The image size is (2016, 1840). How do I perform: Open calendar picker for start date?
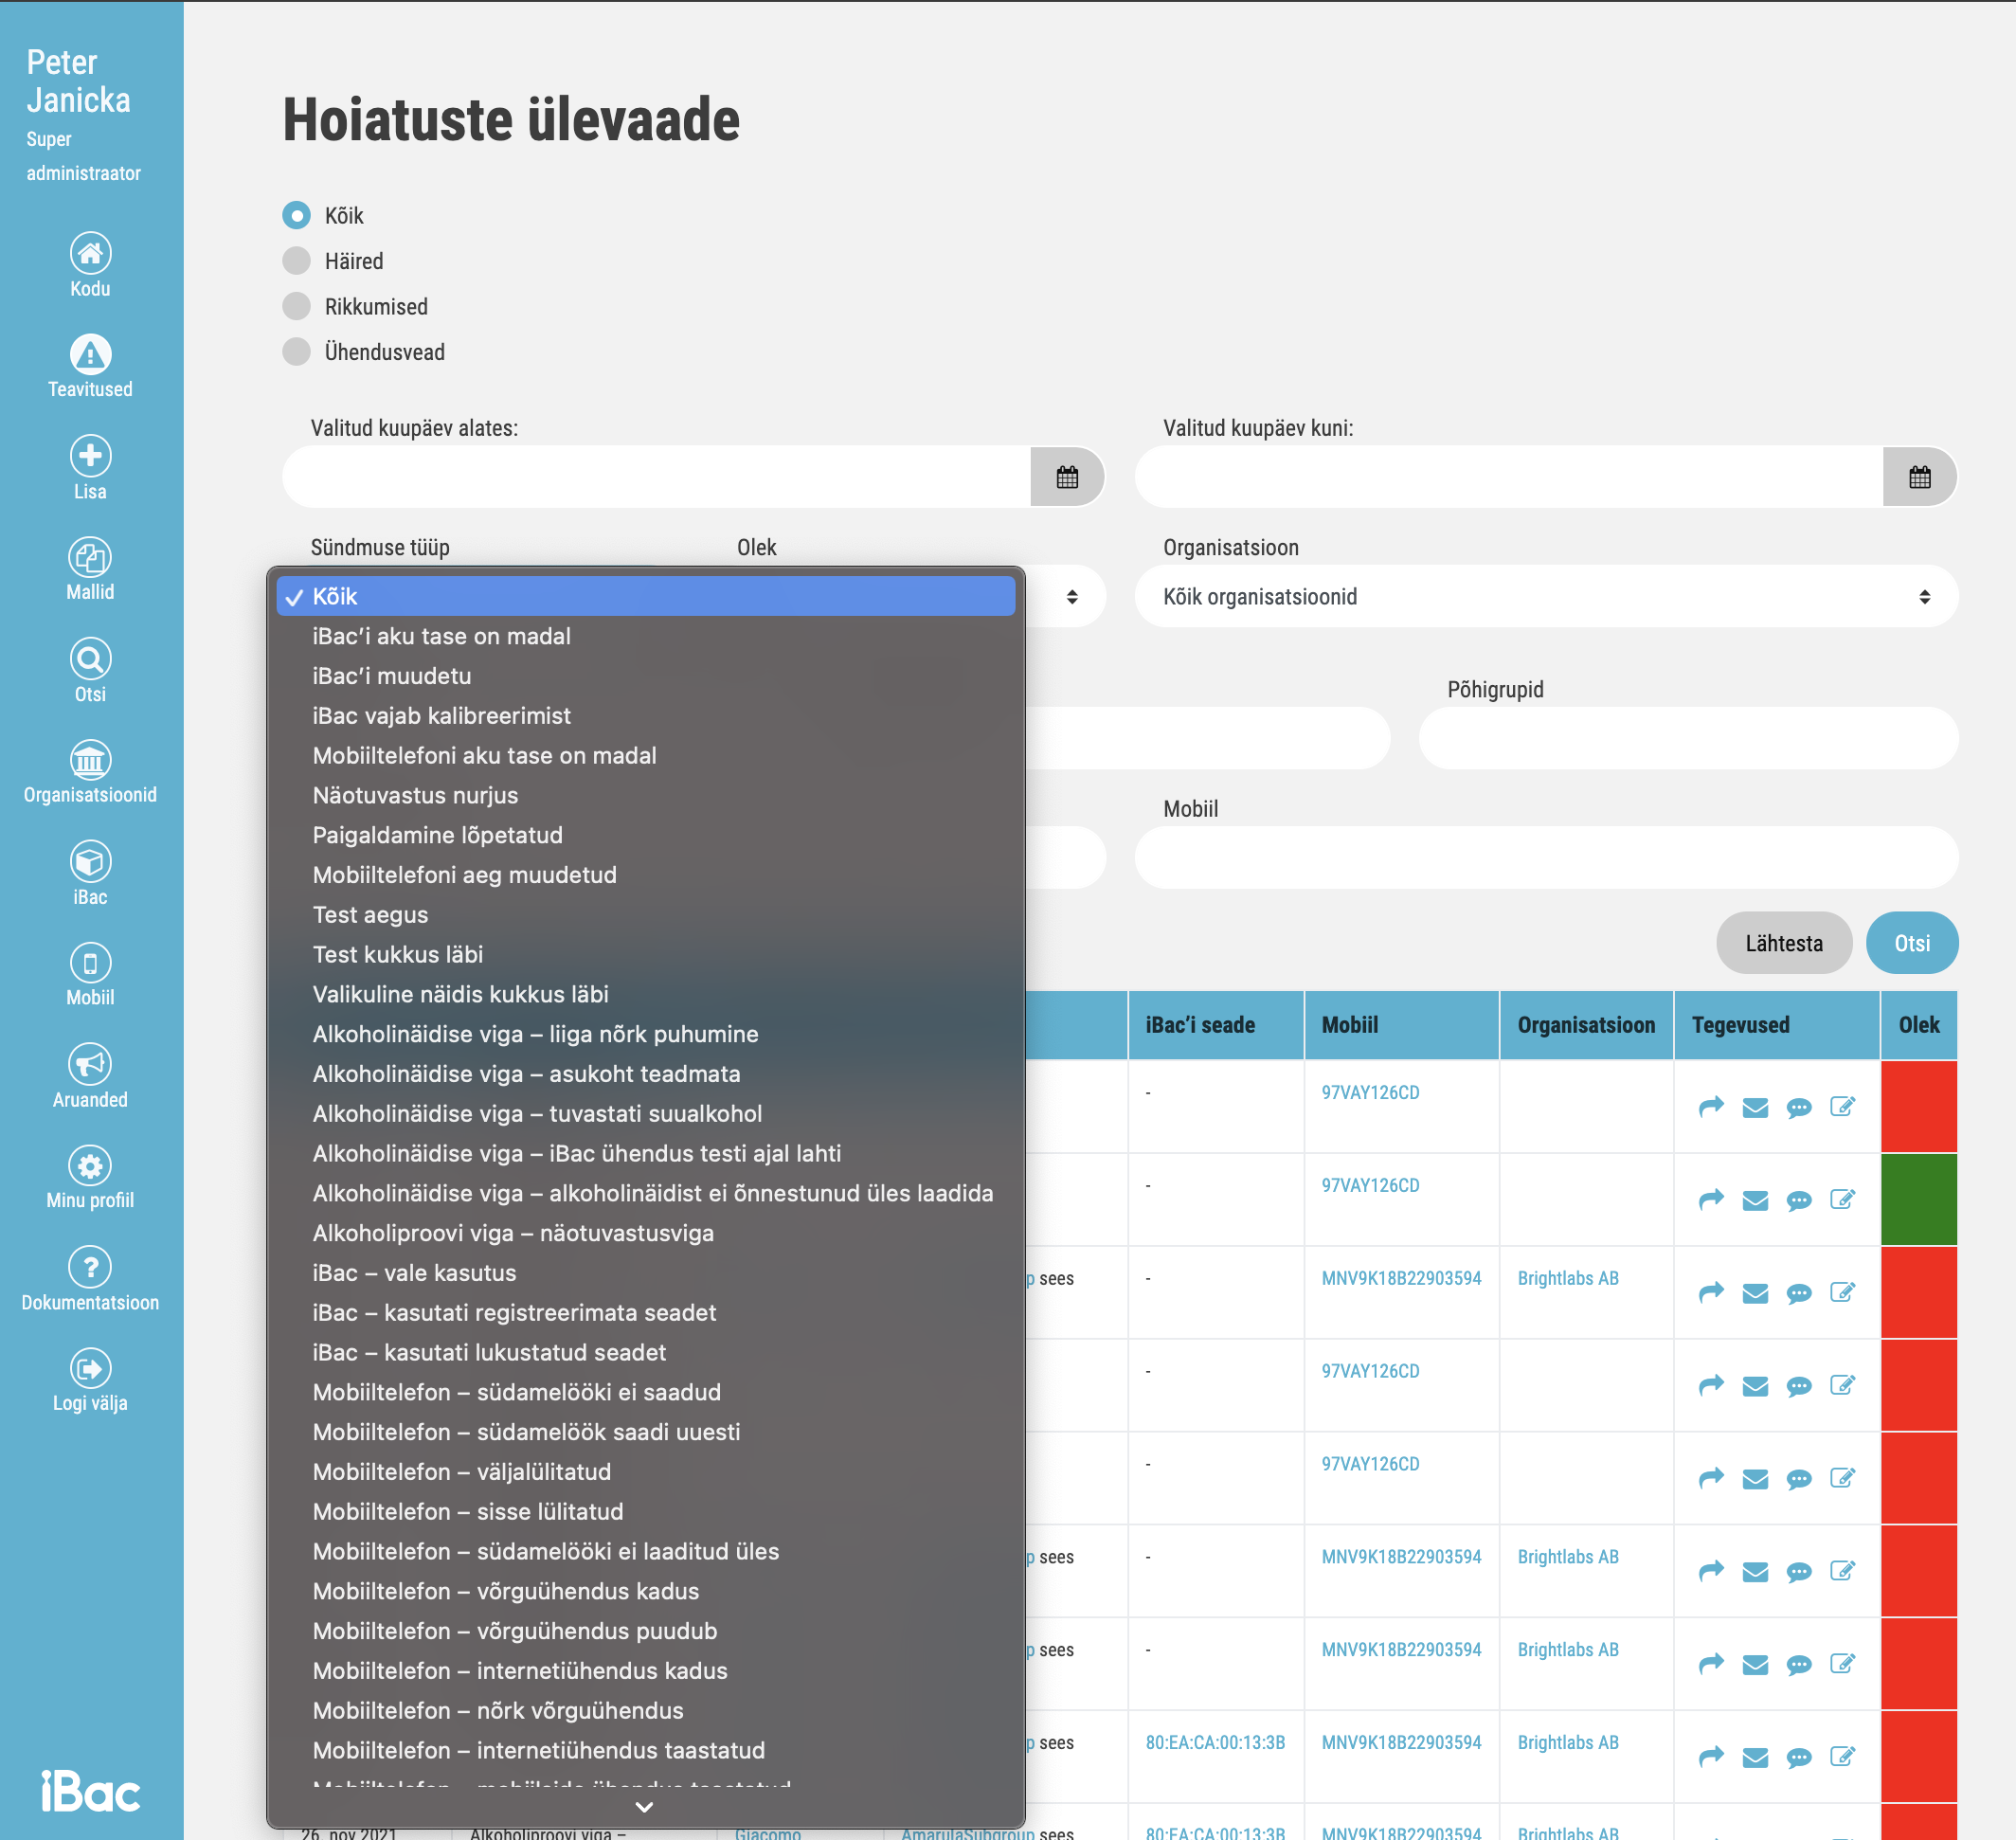1067,477
